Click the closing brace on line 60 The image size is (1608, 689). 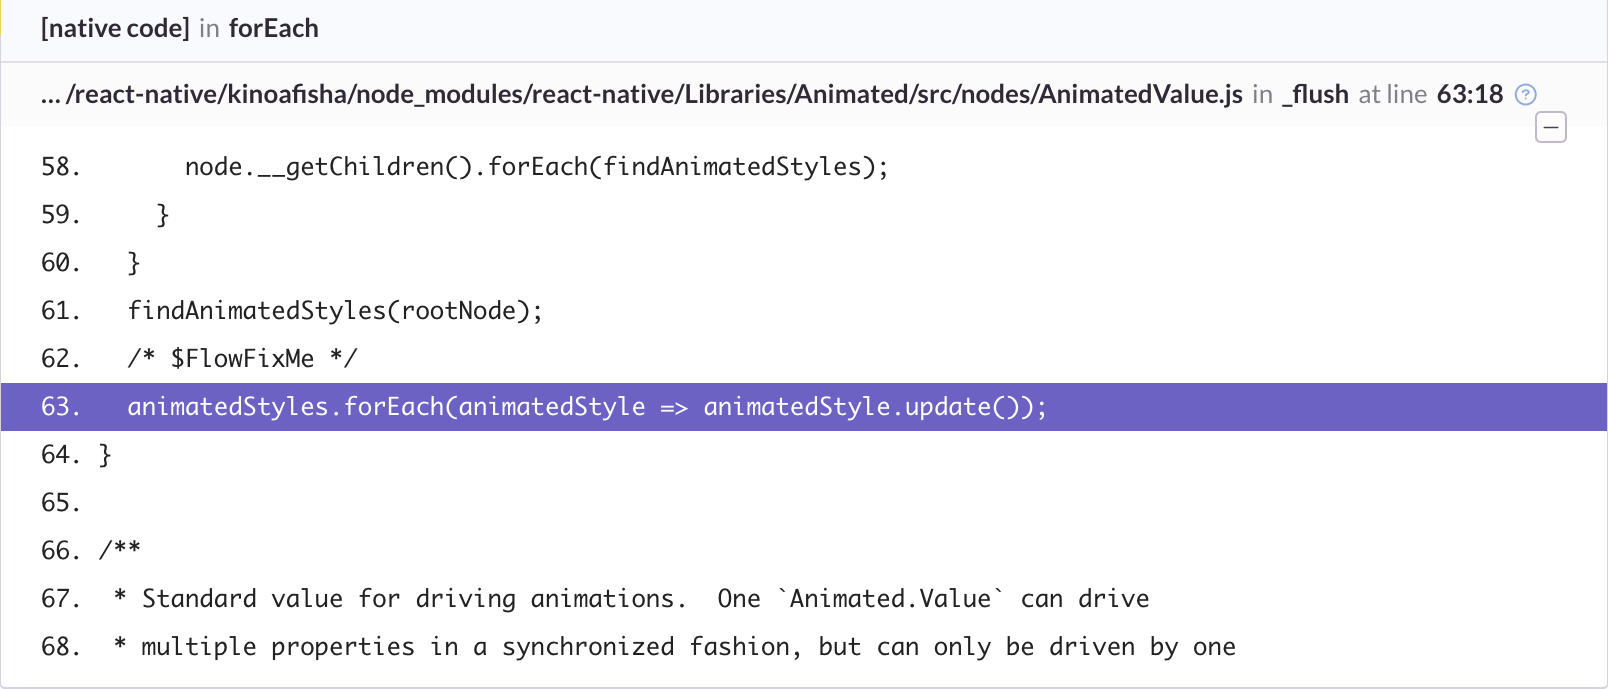pos(134,262)
